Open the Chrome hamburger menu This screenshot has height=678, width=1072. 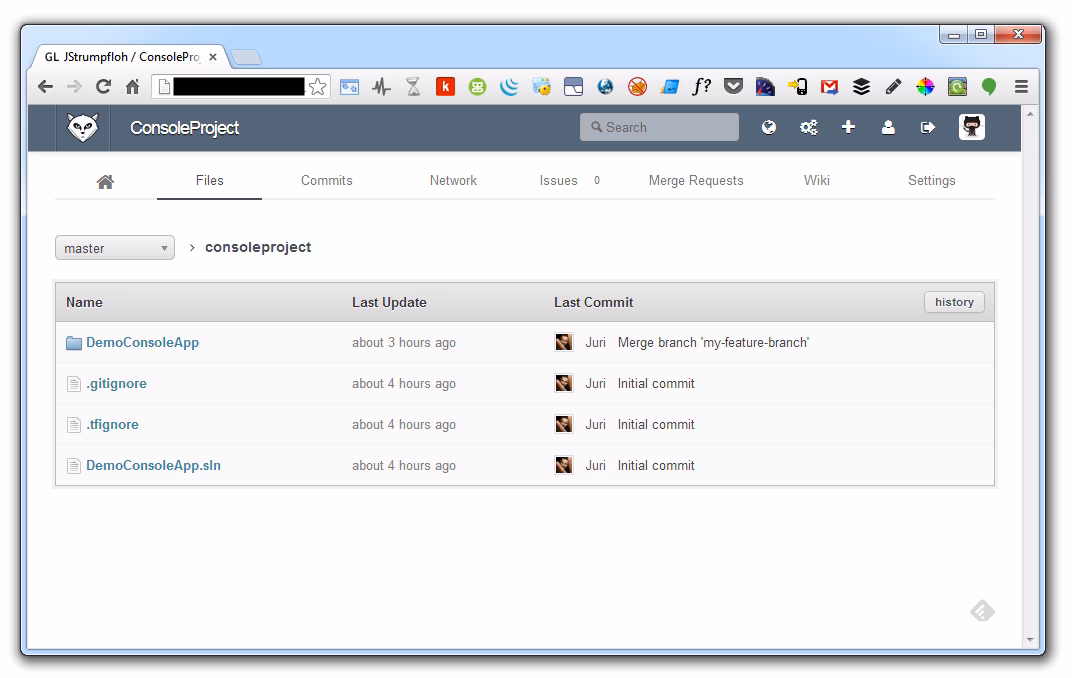(1021, 87)
